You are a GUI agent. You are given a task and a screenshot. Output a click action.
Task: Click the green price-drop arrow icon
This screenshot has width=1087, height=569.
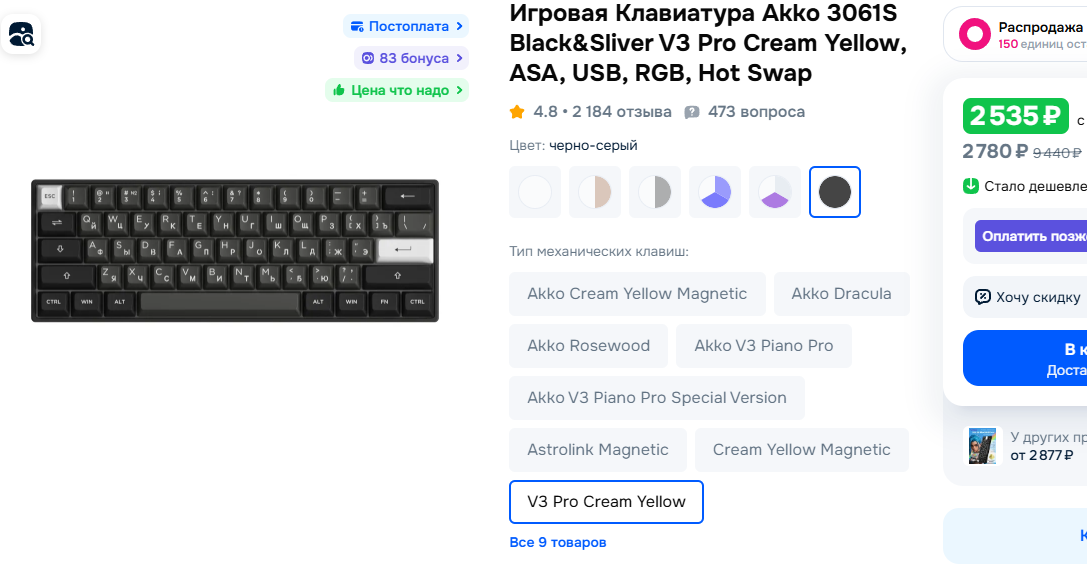(x=971, y=186)
